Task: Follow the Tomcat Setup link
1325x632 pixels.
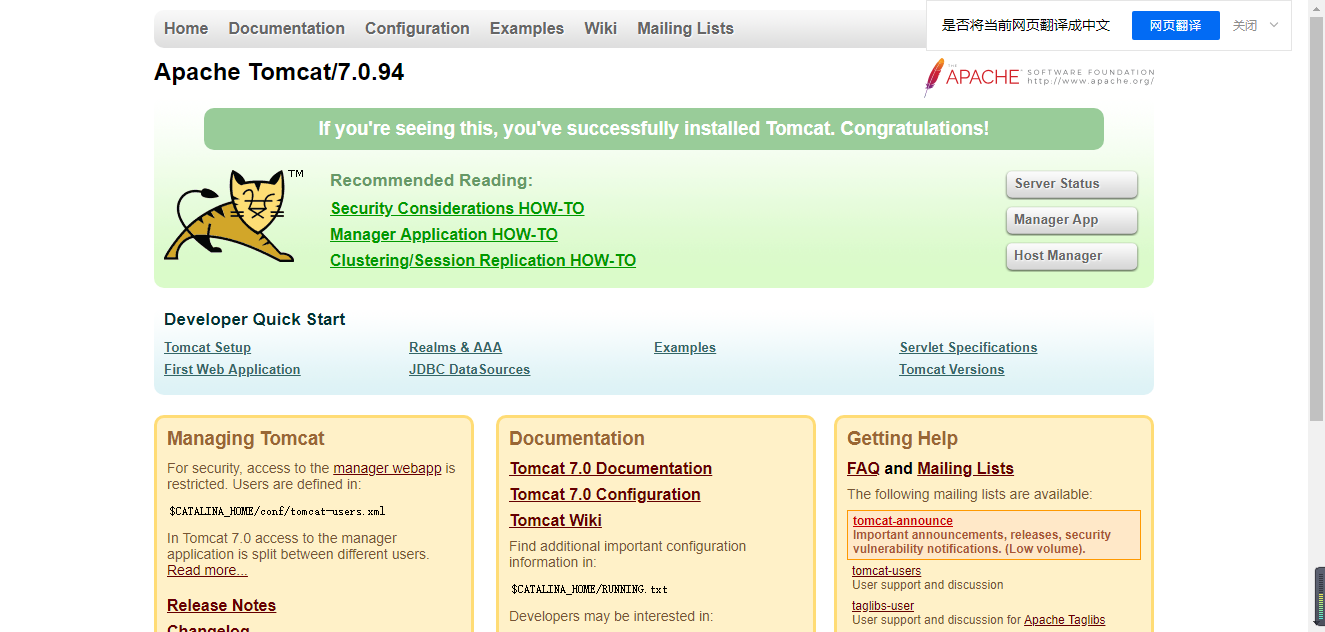Action: tap(208, 347)
